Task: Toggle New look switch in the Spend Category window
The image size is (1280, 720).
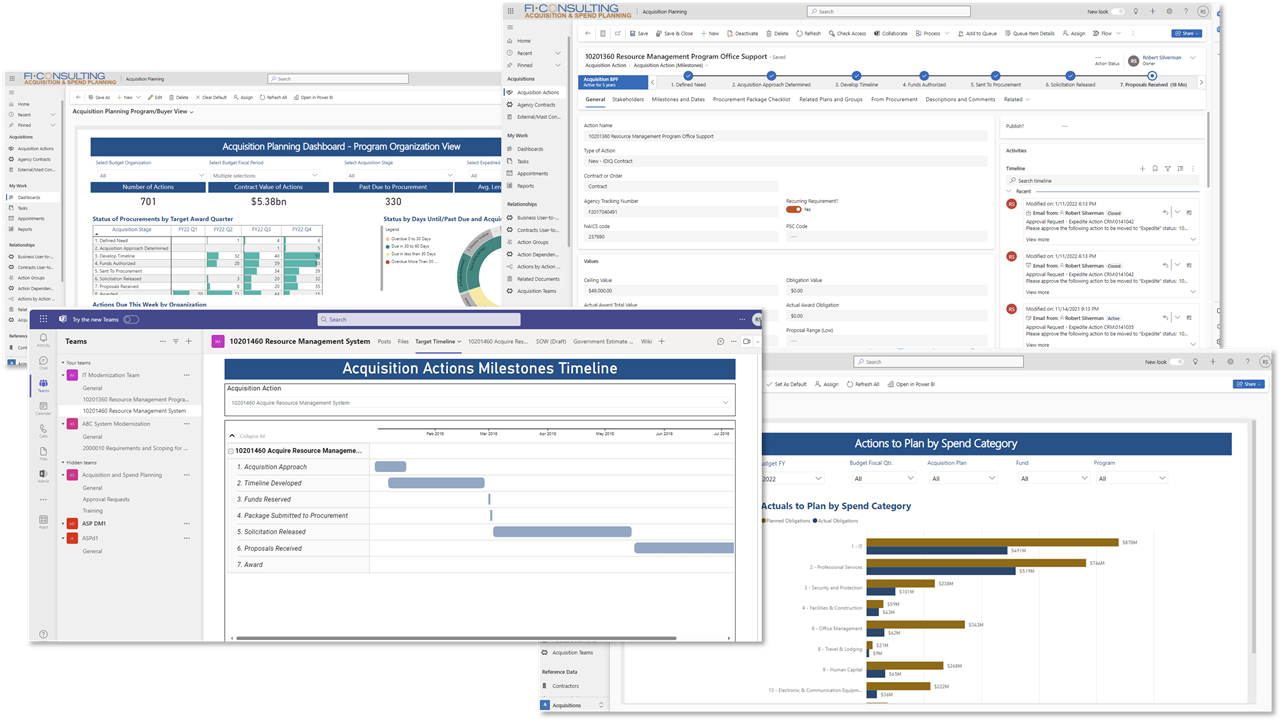Action: (x=1177, y=362)
